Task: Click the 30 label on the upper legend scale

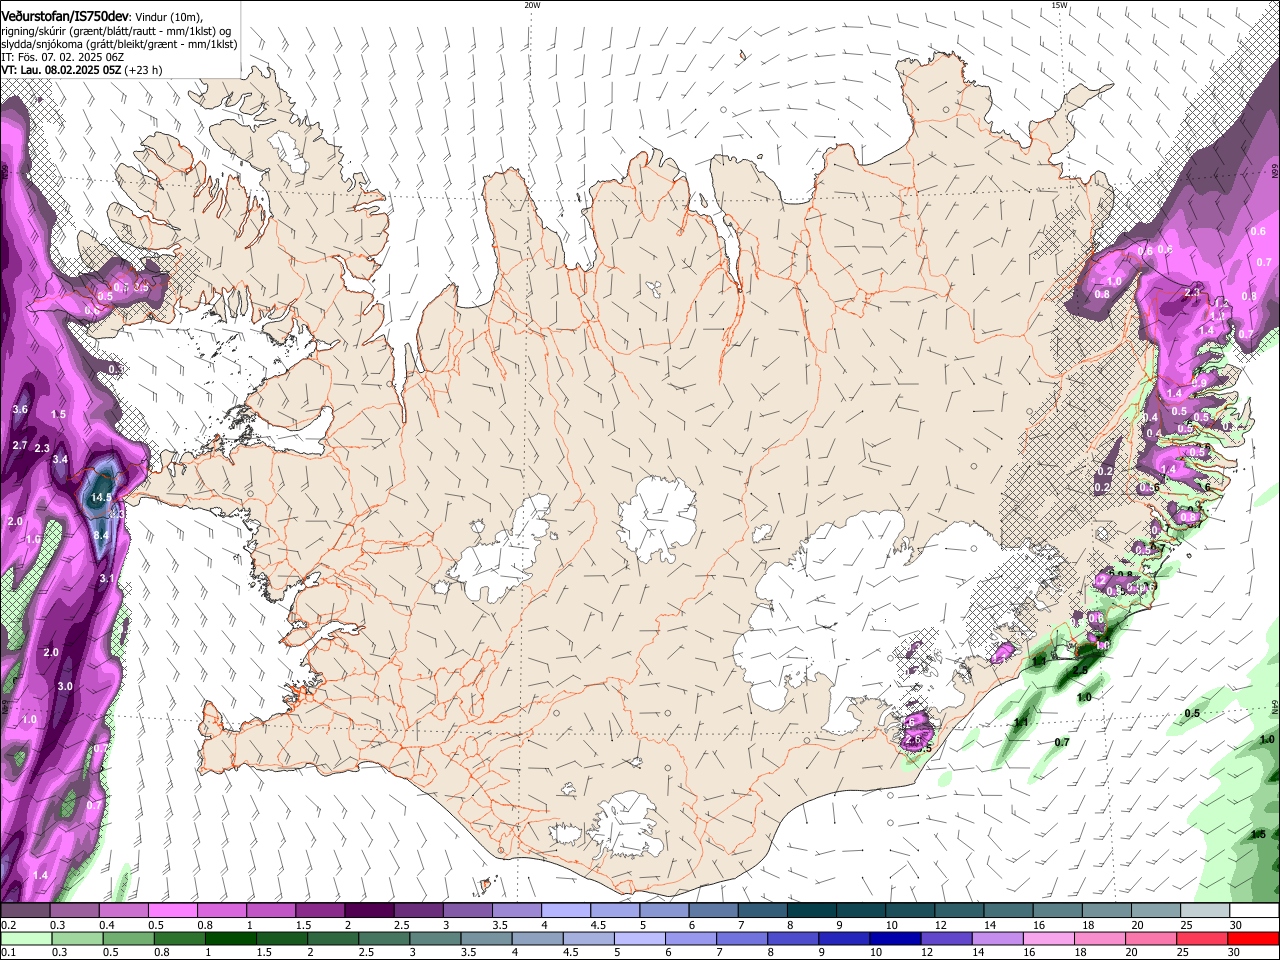Action: [x=1236, y=925]
